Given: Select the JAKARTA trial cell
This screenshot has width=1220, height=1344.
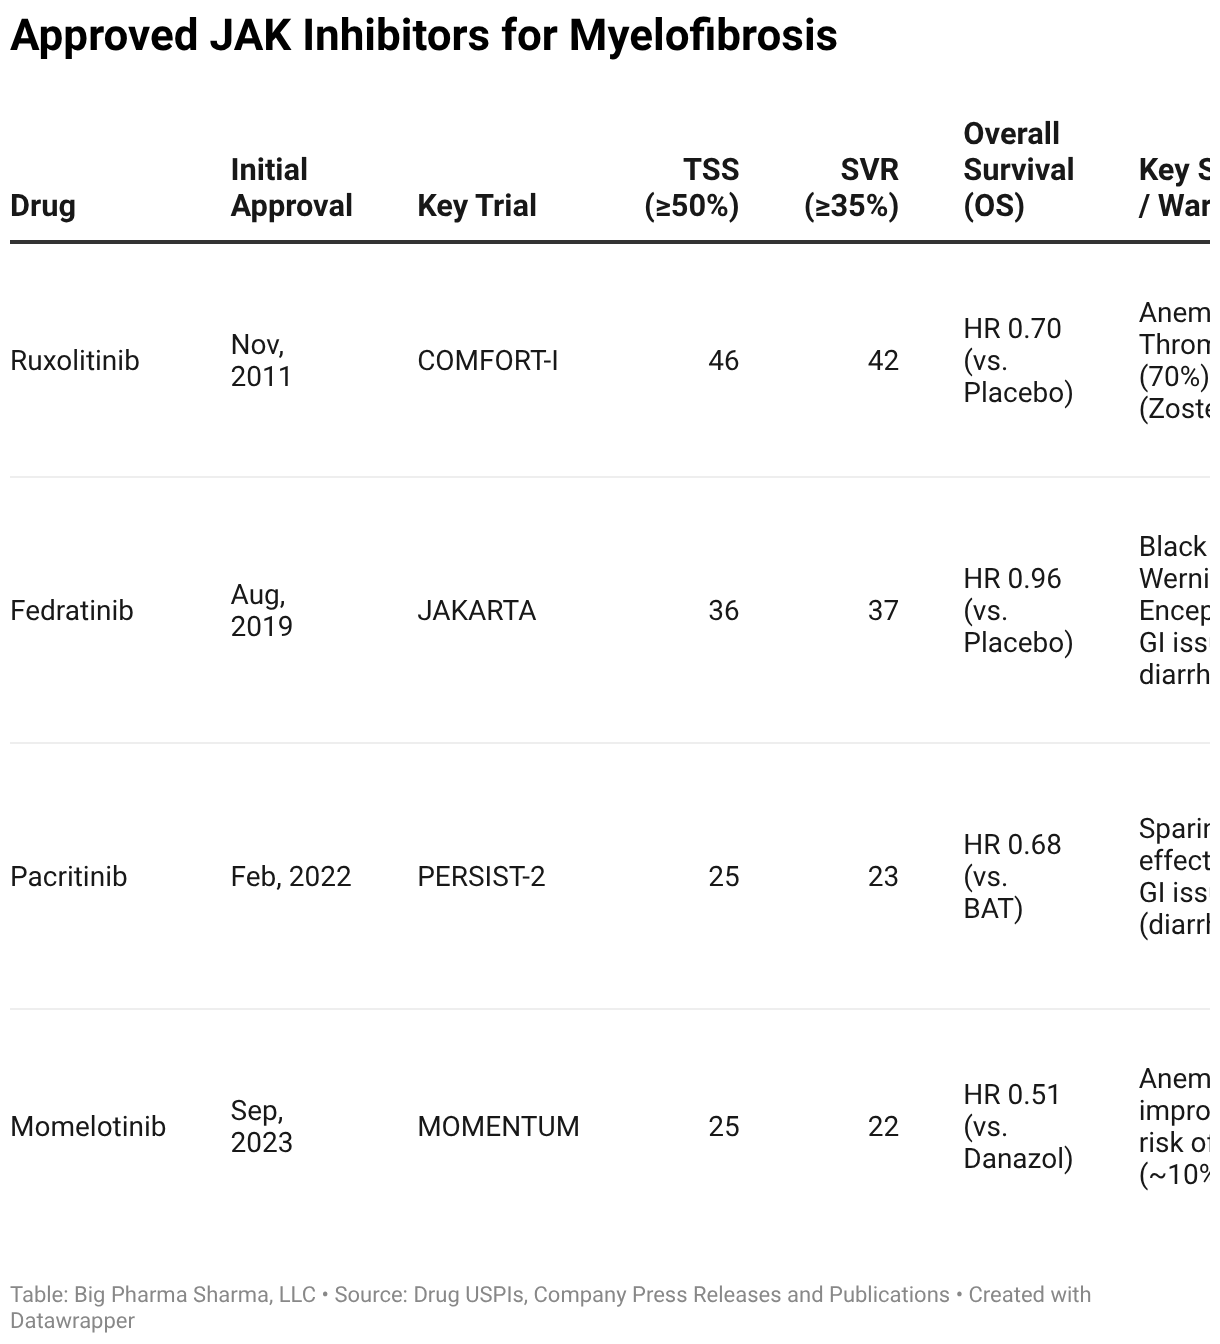Looking at the screenshot, I should point(477,611).
